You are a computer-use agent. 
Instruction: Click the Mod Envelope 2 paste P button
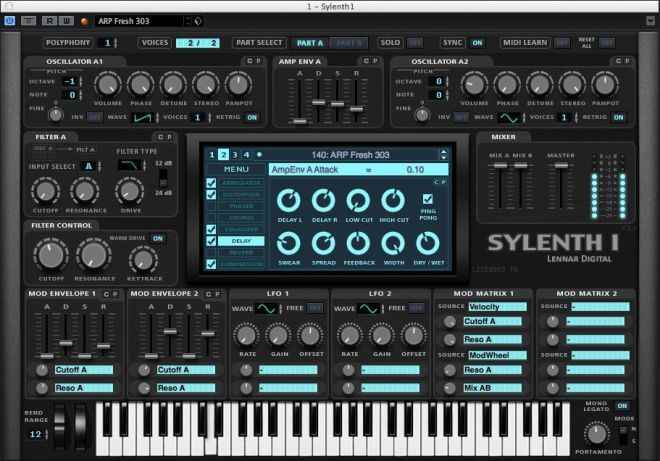[x=217, y=294]
